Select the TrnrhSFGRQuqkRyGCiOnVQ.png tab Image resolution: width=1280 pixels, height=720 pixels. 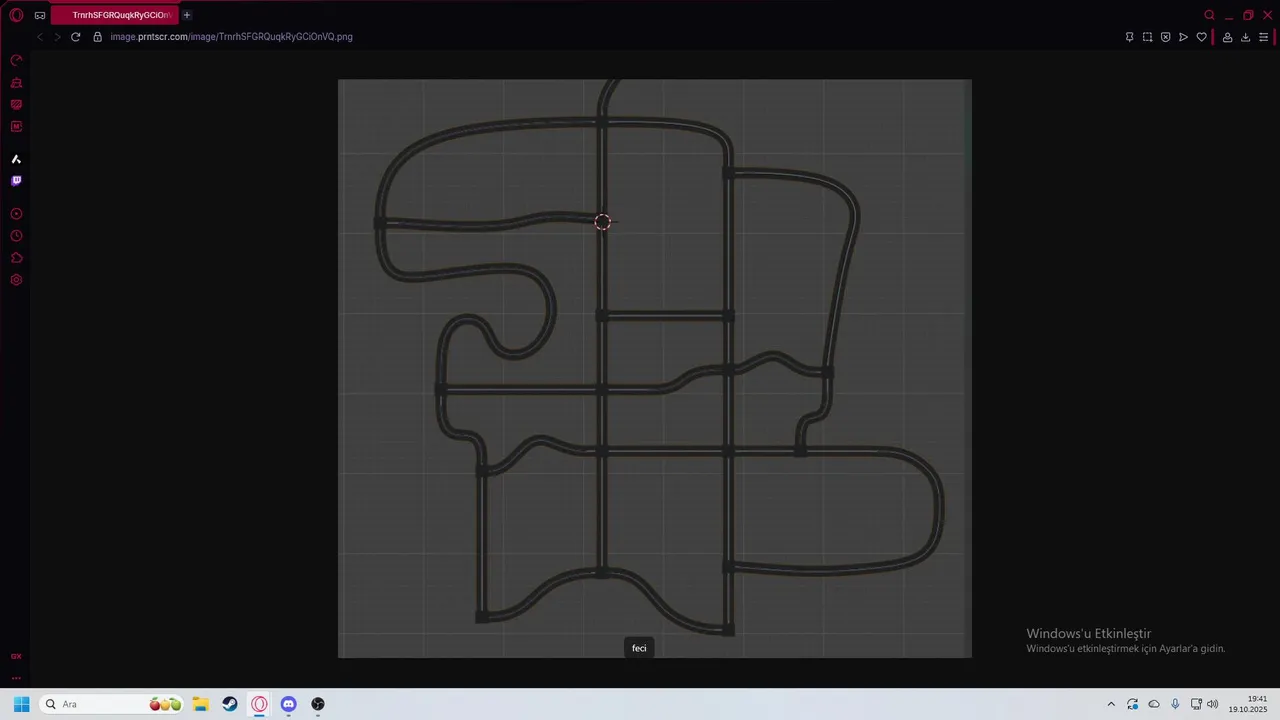click(115, 15)
